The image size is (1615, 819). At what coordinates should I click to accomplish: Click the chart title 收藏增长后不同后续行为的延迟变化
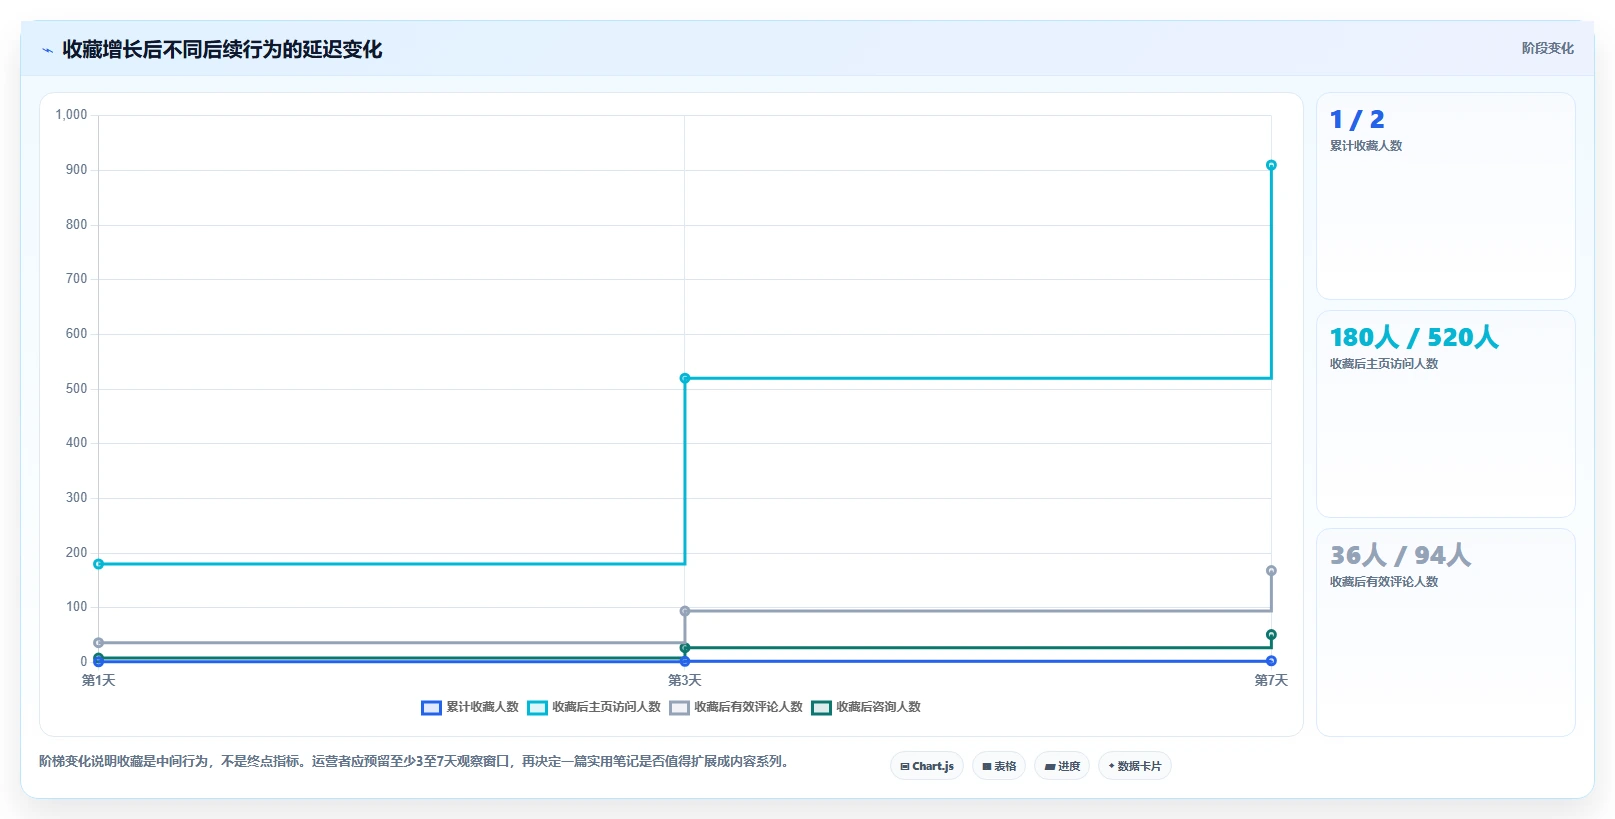tap(222, 50)
